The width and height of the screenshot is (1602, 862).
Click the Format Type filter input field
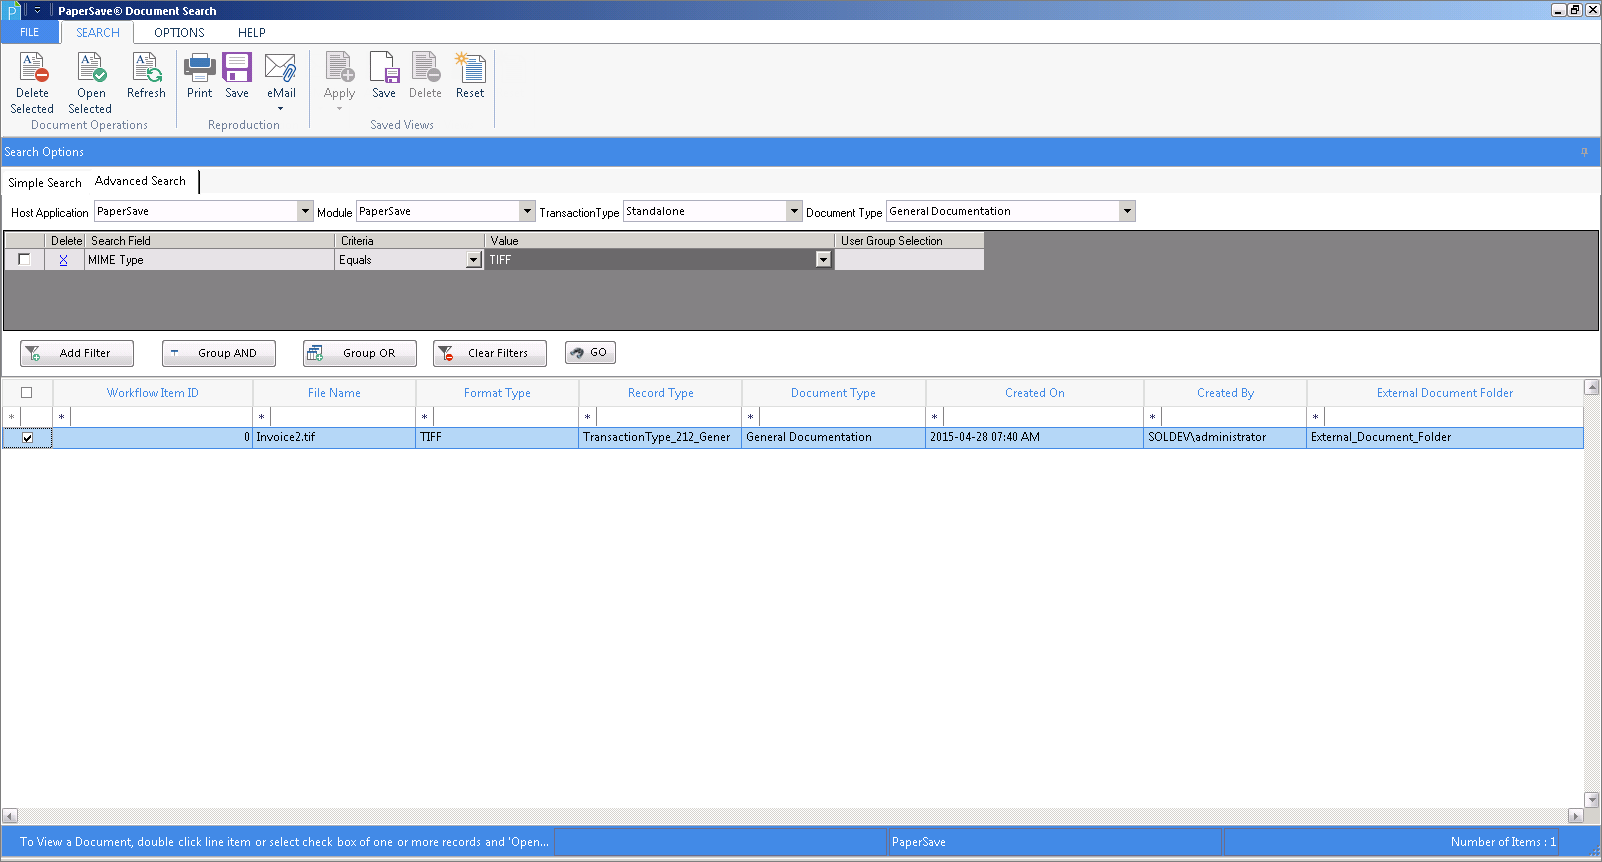505,417
